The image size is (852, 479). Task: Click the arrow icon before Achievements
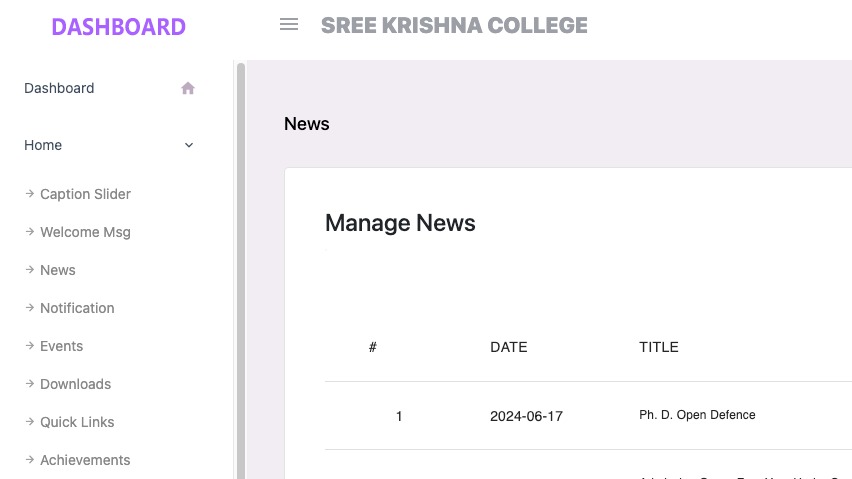30,459
